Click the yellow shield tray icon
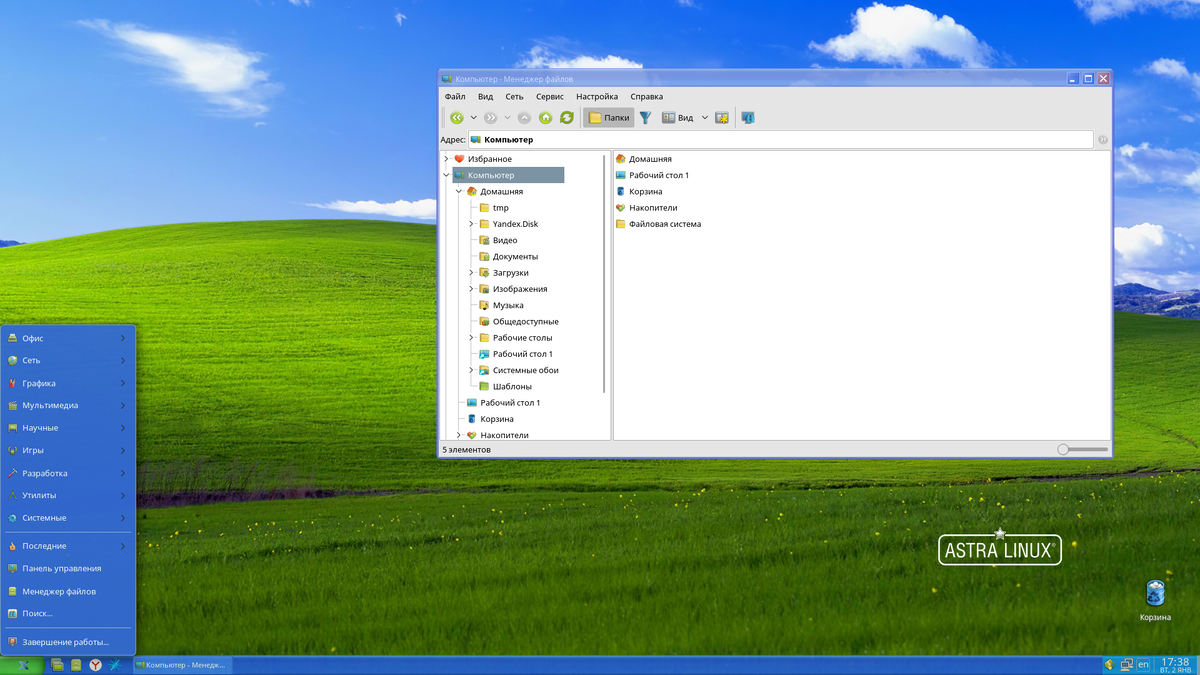This screenshot has height=675, width=1200. click(x=1109, y=665)
